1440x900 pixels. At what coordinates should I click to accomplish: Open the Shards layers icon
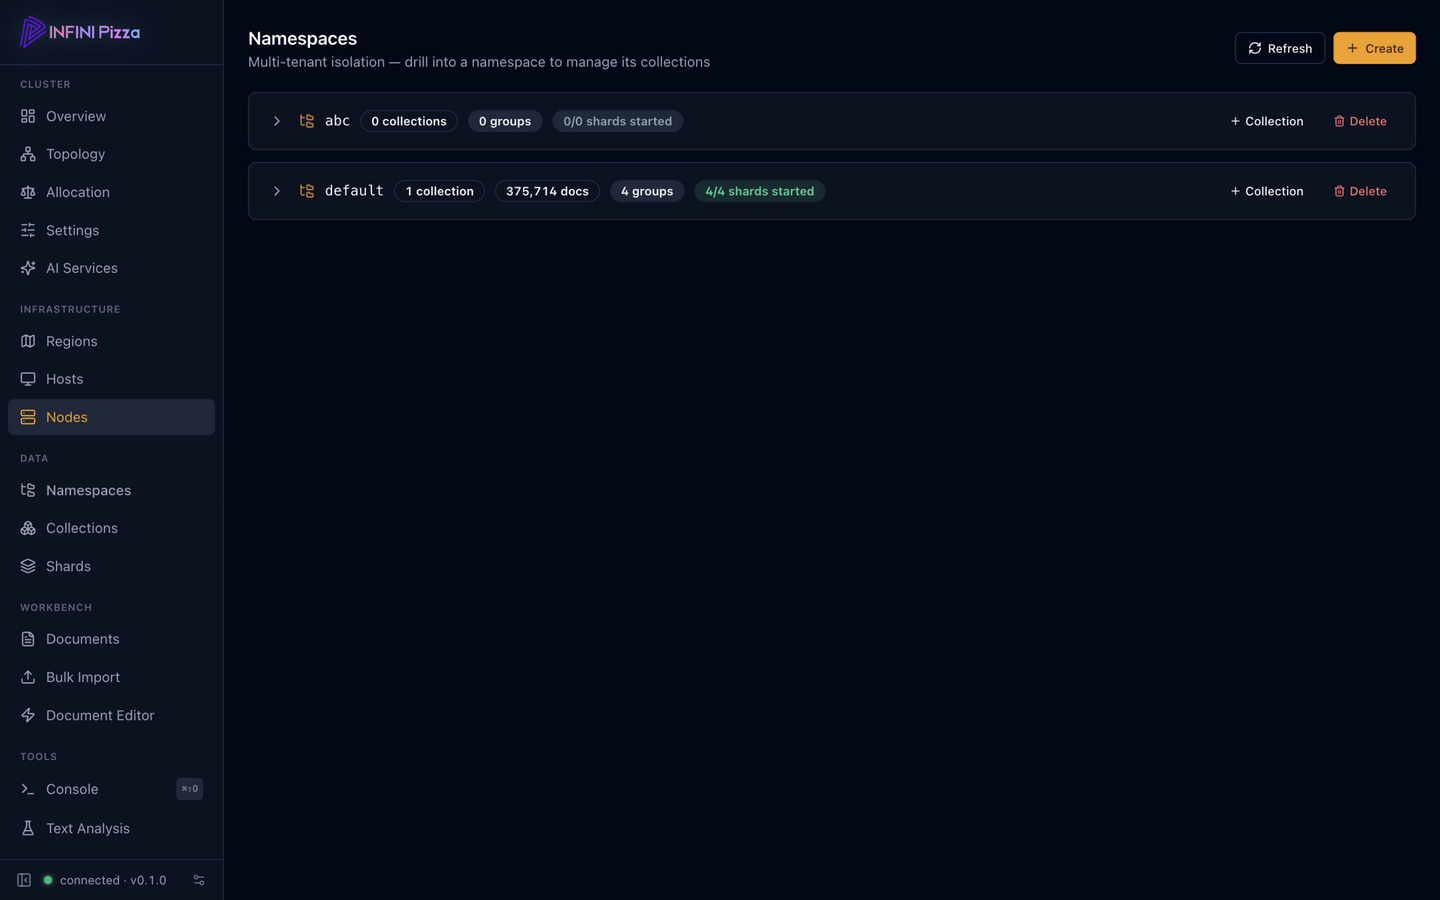[x=28, y=566]
